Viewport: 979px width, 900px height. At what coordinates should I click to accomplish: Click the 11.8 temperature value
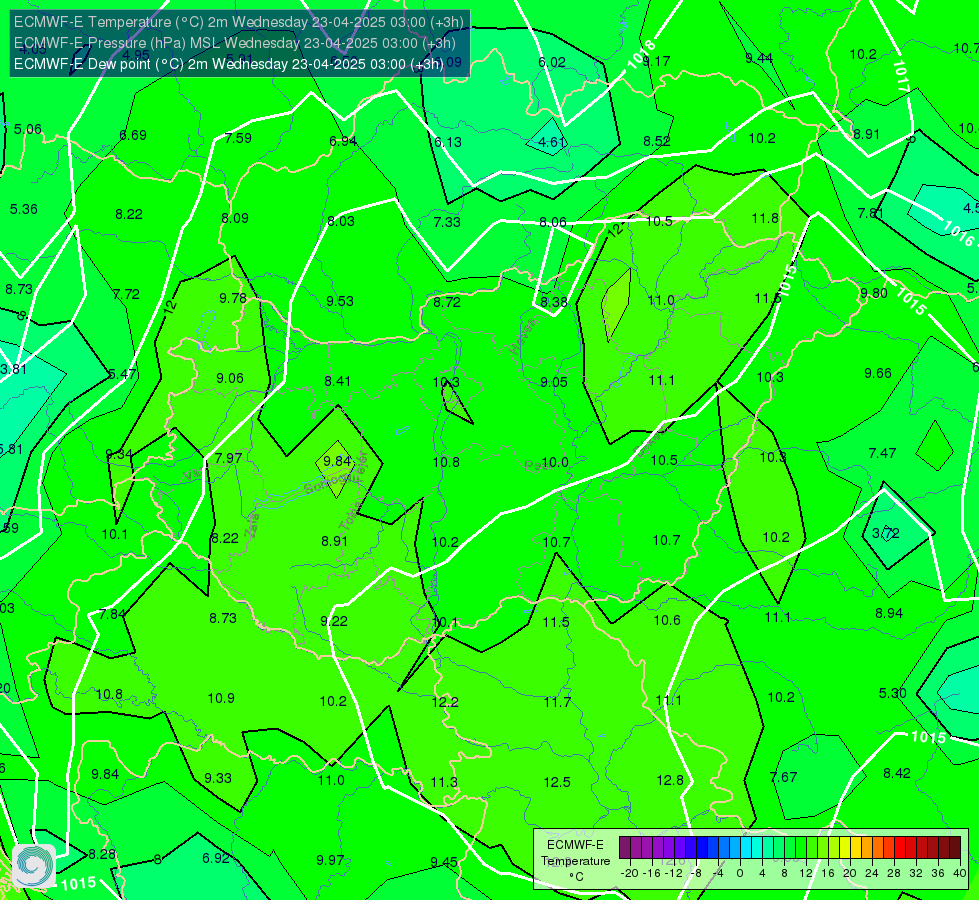pyautogui.click(x=765, y=218)
